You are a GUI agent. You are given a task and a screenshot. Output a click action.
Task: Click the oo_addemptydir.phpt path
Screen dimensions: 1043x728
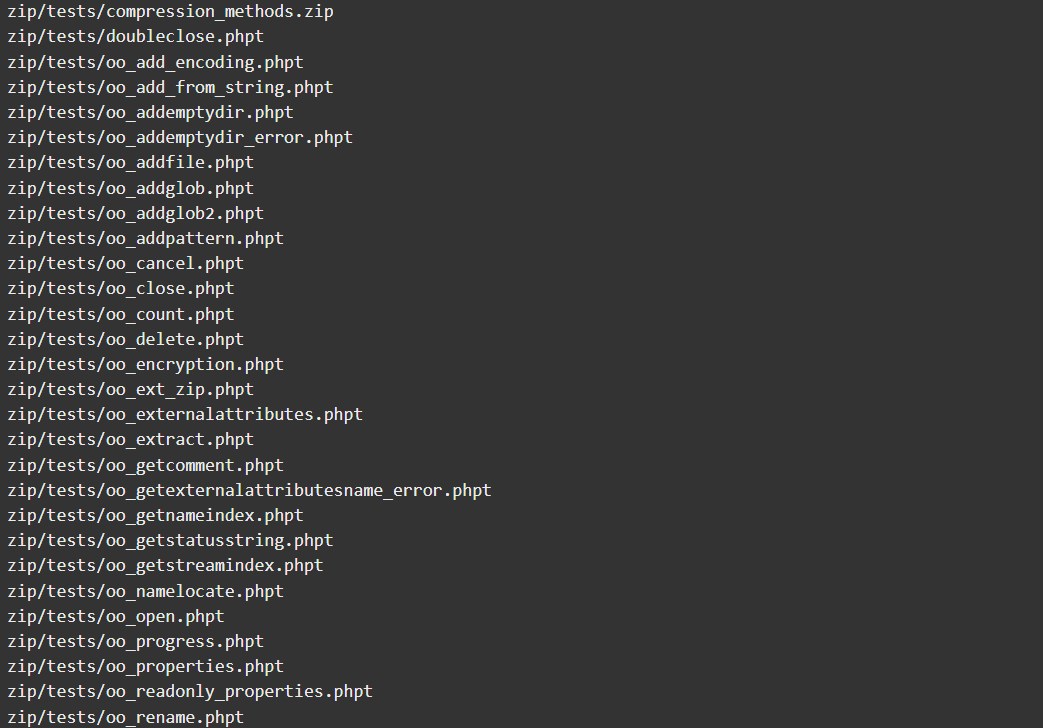pyautogui.click(x=150, y=112)
